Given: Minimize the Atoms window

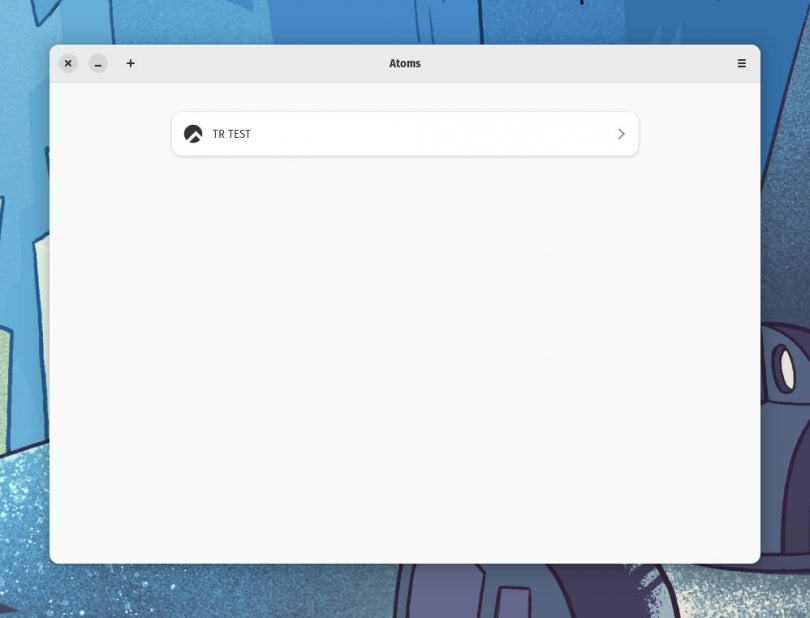Looking at the screenshot, I should point(98,63).
